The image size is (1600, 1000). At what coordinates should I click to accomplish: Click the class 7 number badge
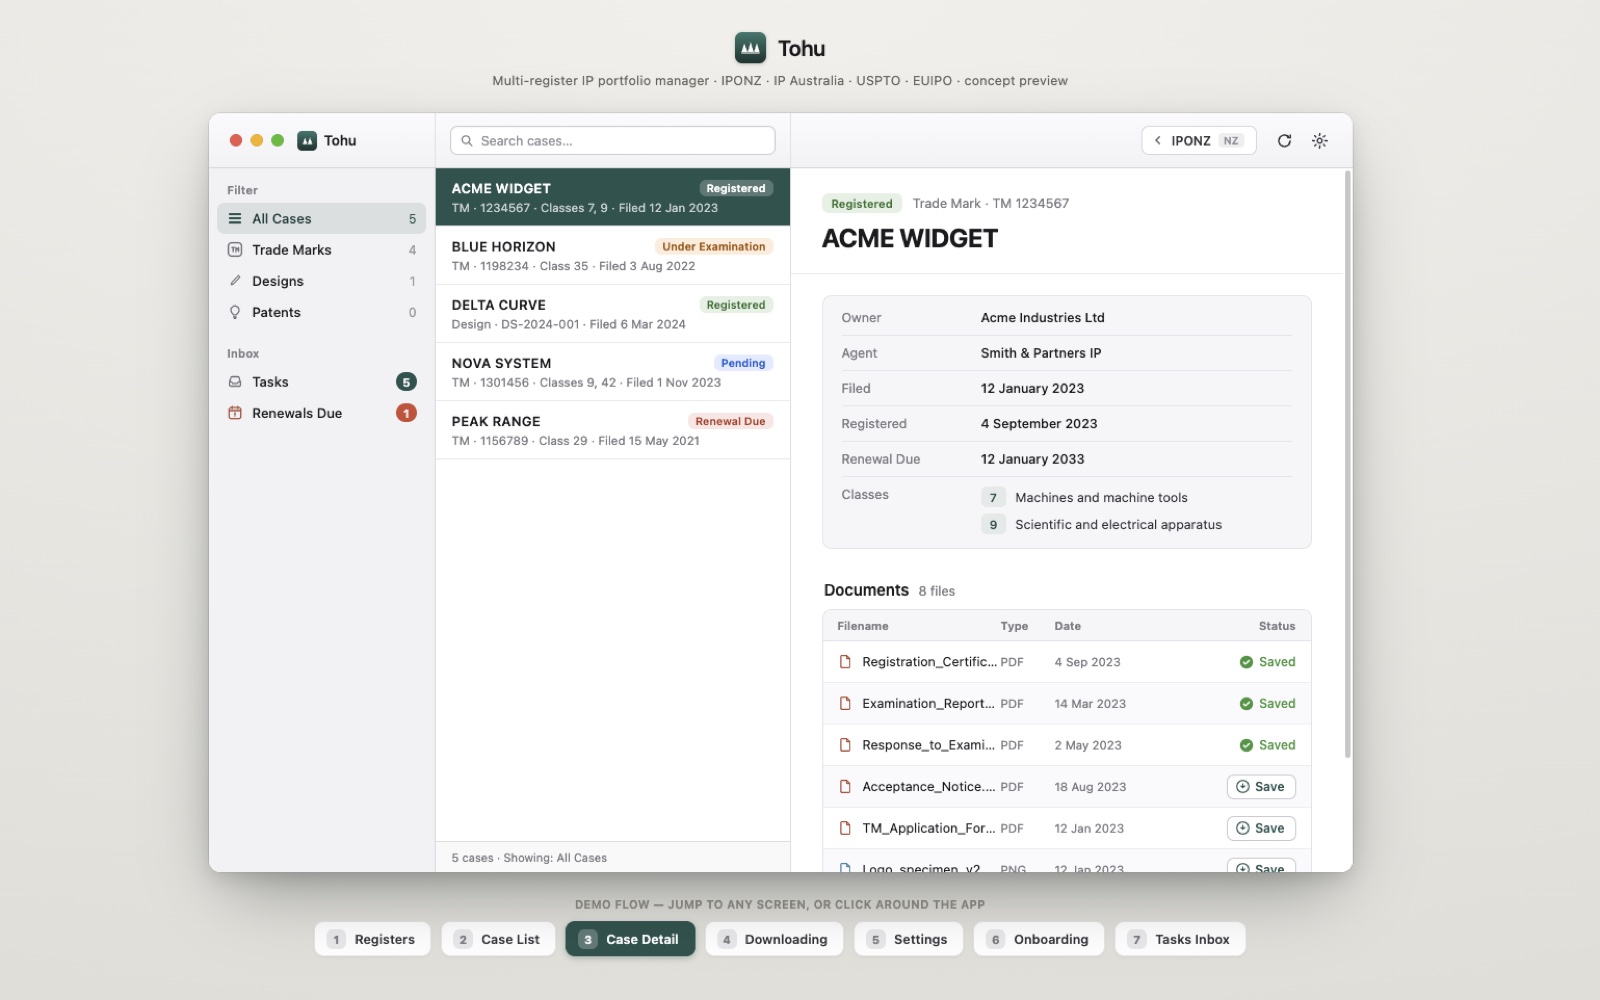click(993, 498)
